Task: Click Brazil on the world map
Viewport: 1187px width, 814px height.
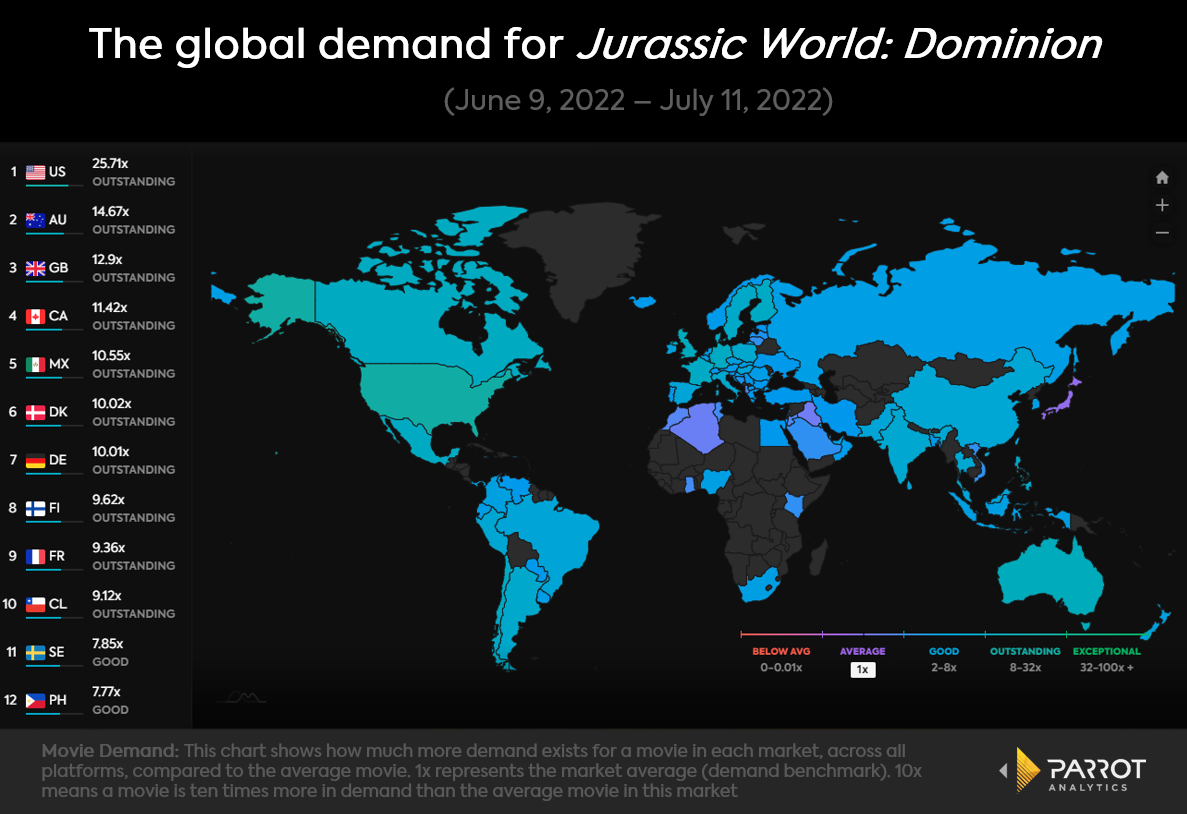Action: pyautogui.click(x=553, y=534)
